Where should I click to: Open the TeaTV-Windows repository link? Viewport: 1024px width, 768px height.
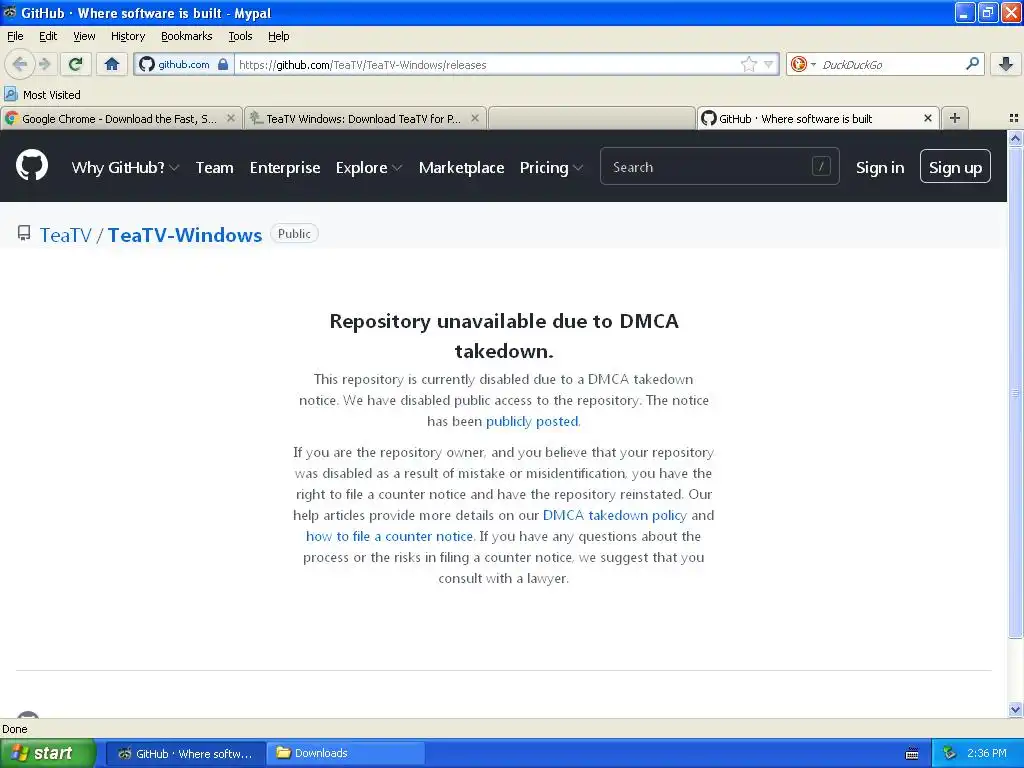(x=185, y=234)
